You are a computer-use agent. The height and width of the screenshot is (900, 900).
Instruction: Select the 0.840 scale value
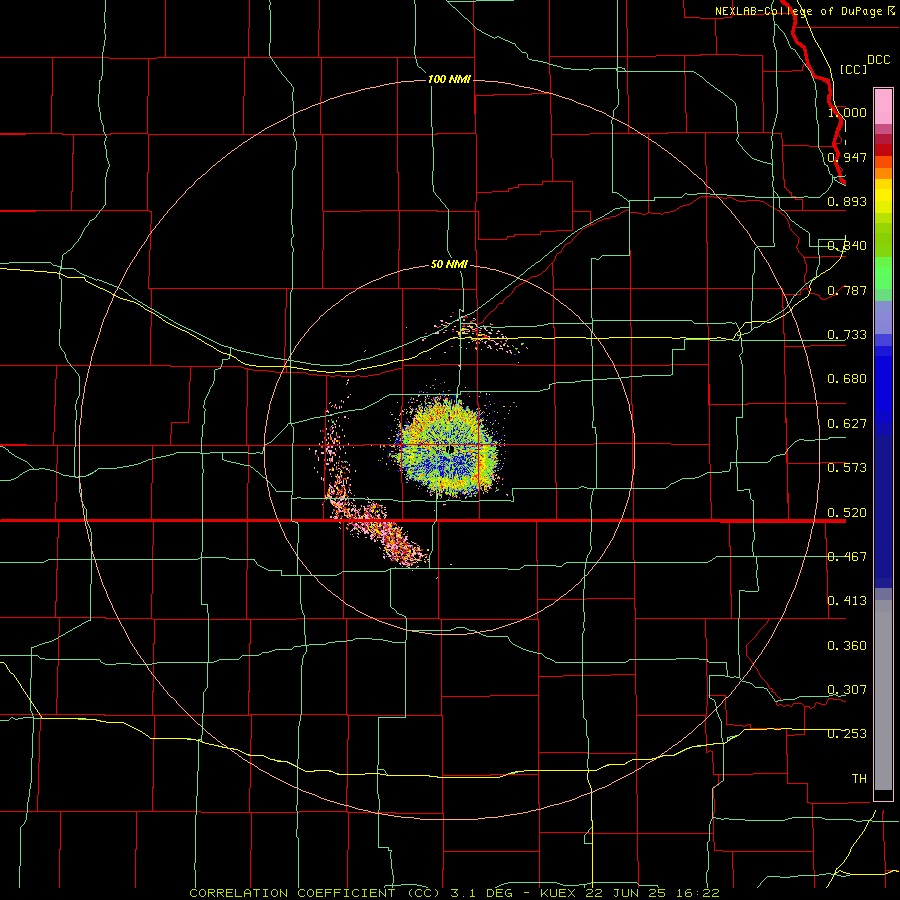click(847, 246)
